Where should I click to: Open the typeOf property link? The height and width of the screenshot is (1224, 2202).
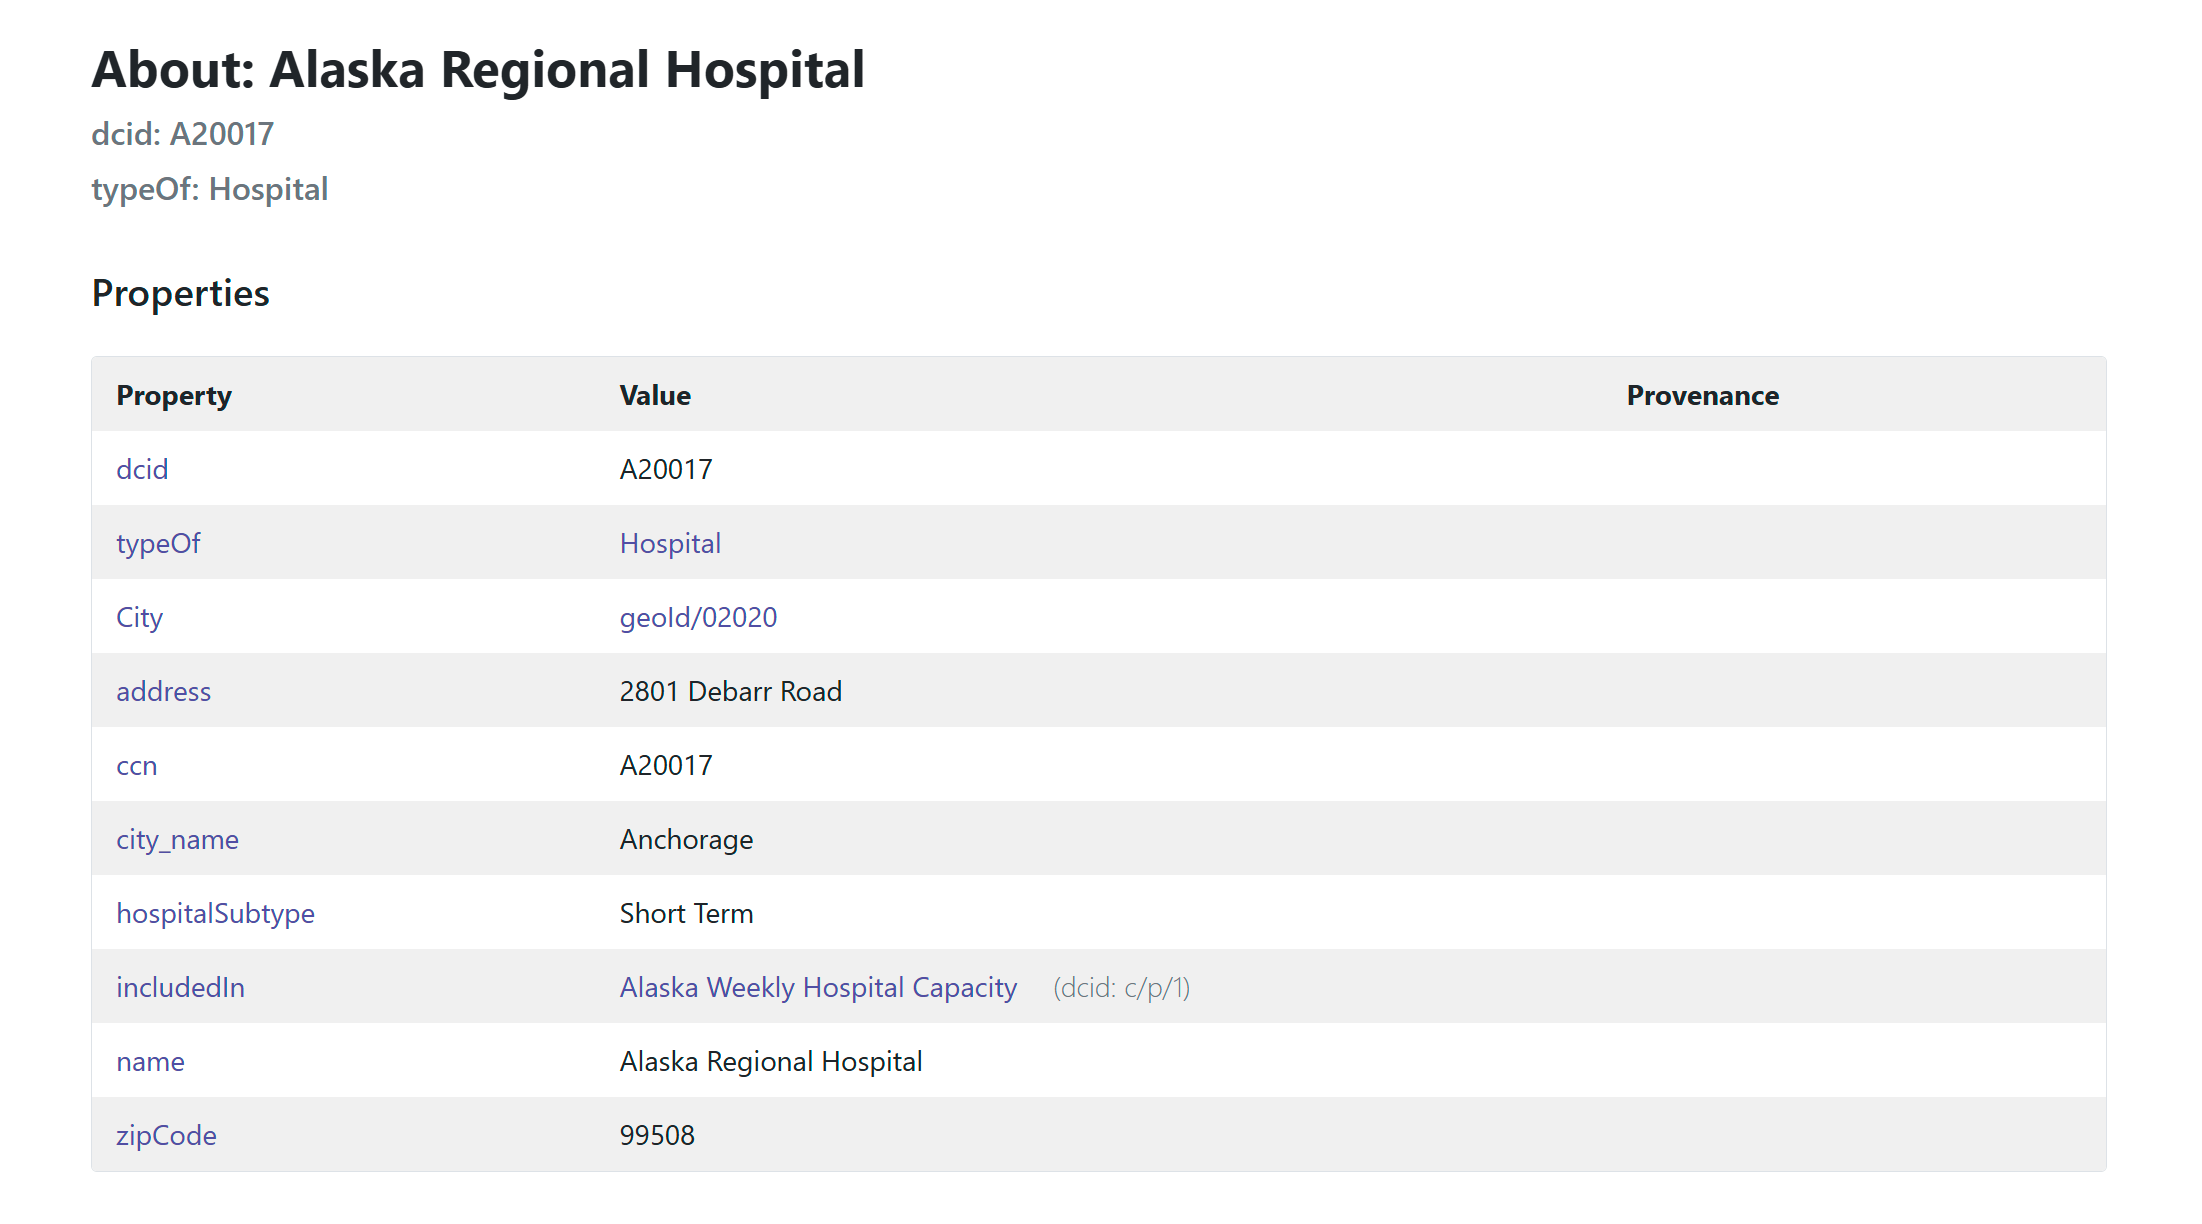pyautogui.click(x=158, y=544)
